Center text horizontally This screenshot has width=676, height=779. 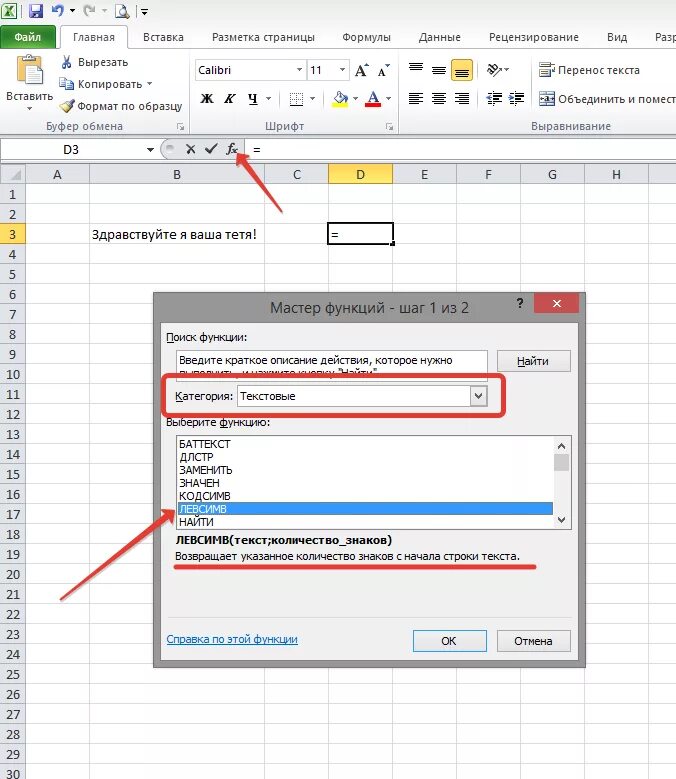[x=439, y=98]
